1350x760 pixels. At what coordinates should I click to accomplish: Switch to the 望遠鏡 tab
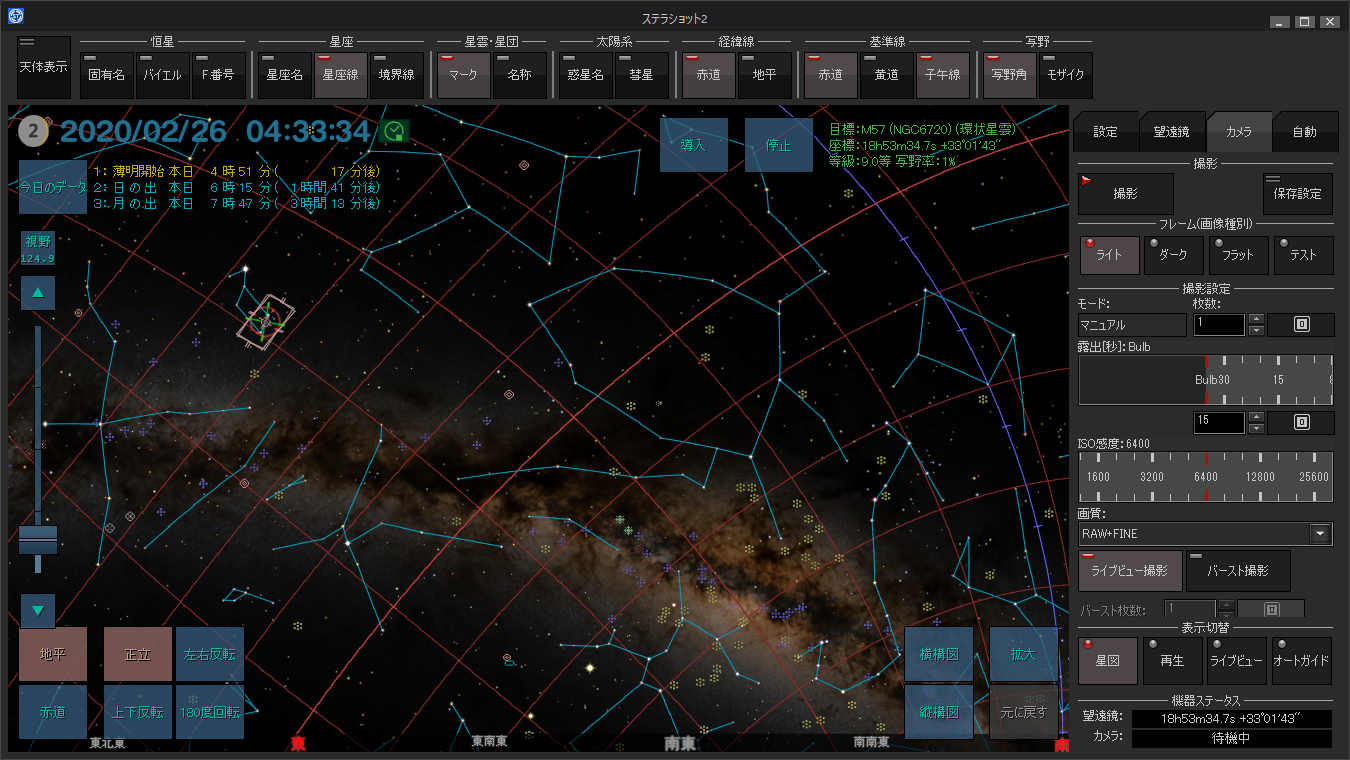click(1171, 132)
